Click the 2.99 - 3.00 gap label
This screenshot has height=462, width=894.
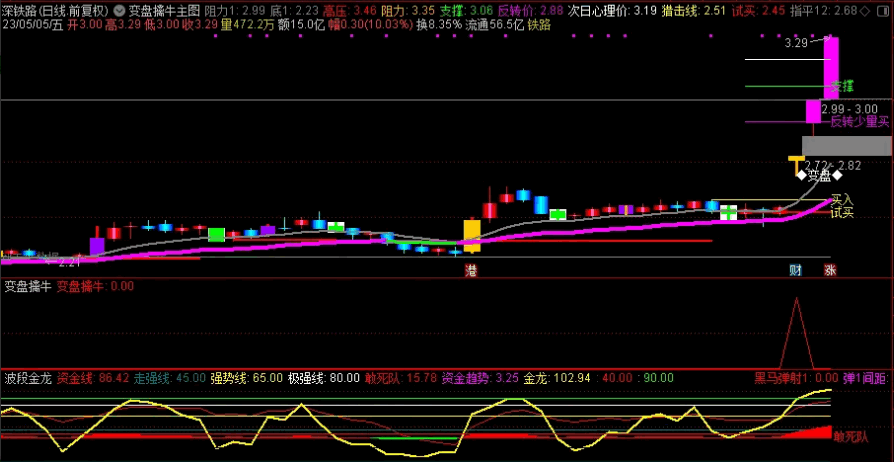click(850, 109)
